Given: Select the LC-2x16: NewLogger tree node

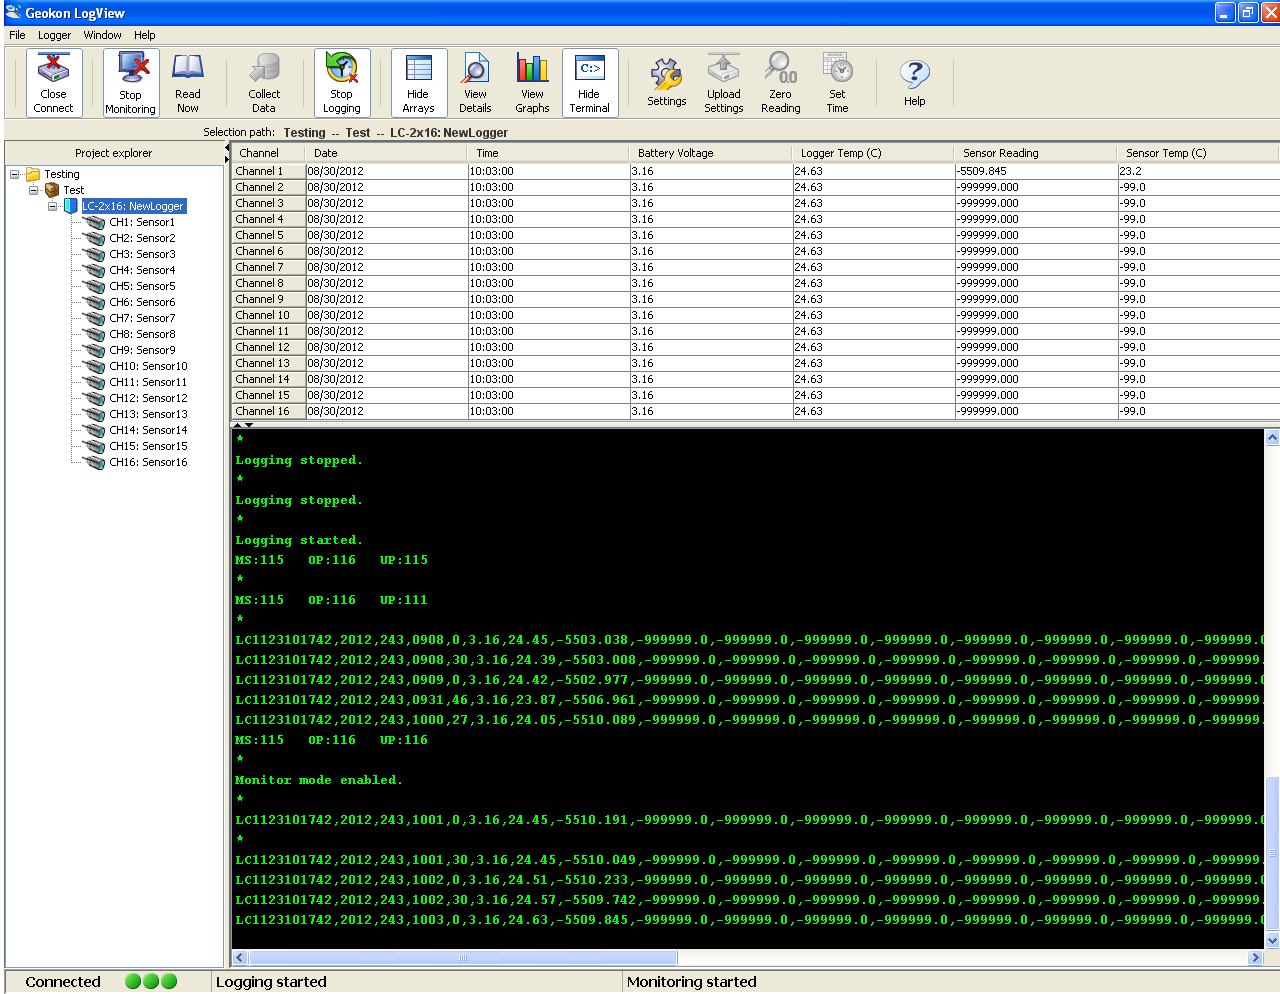Looking at the screenshot, I should [x=133, y=206].
